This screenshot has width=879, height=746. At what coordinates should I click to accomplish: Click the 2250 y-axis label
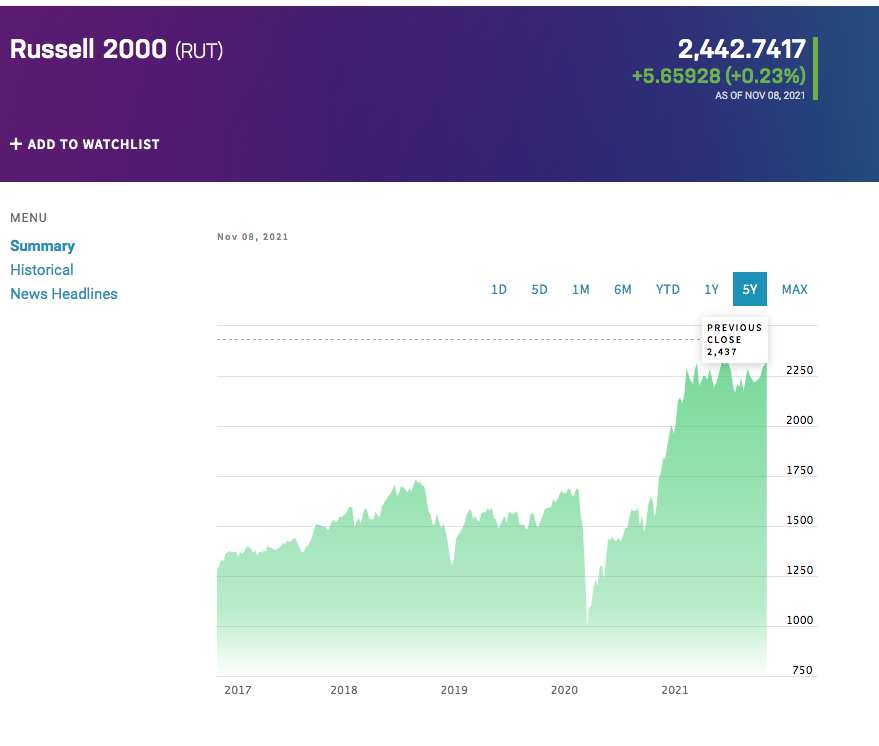pyautogui.click(x=799, y=370)
